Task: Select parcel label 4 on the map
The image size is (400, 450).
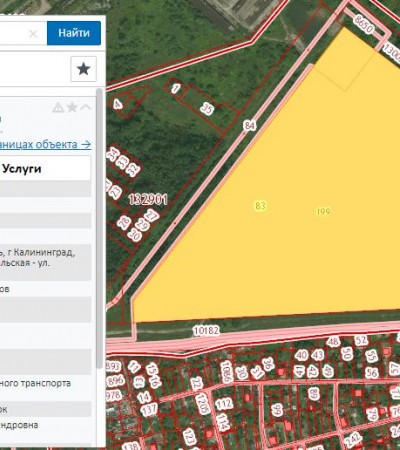Action: (117, 104)
